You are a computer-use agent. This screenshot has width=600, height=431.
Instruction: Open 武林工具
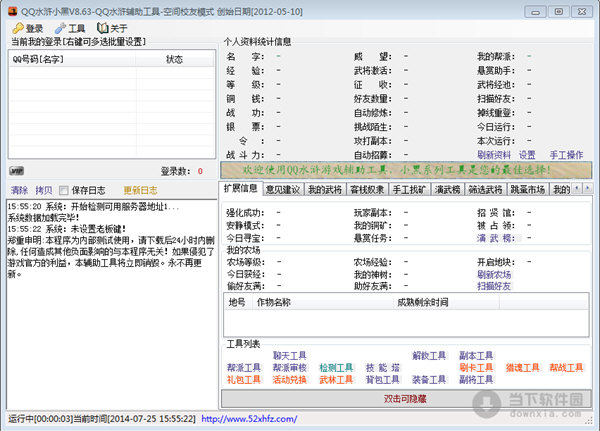tap(336, 379)
